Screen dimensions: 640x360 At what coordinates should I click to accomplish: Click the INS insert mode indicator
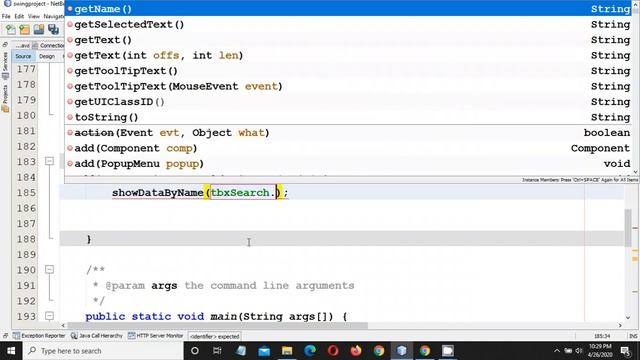coord(633,336)
